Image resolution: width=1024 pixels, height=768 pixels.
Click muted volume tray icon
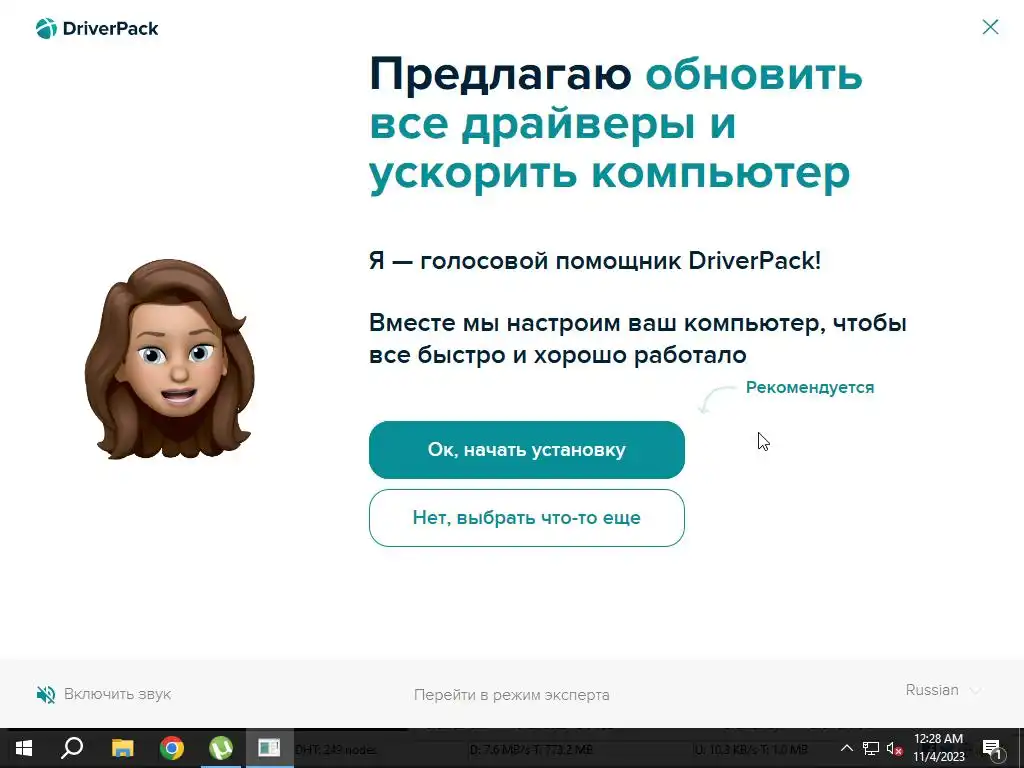[x=895, y=748]
